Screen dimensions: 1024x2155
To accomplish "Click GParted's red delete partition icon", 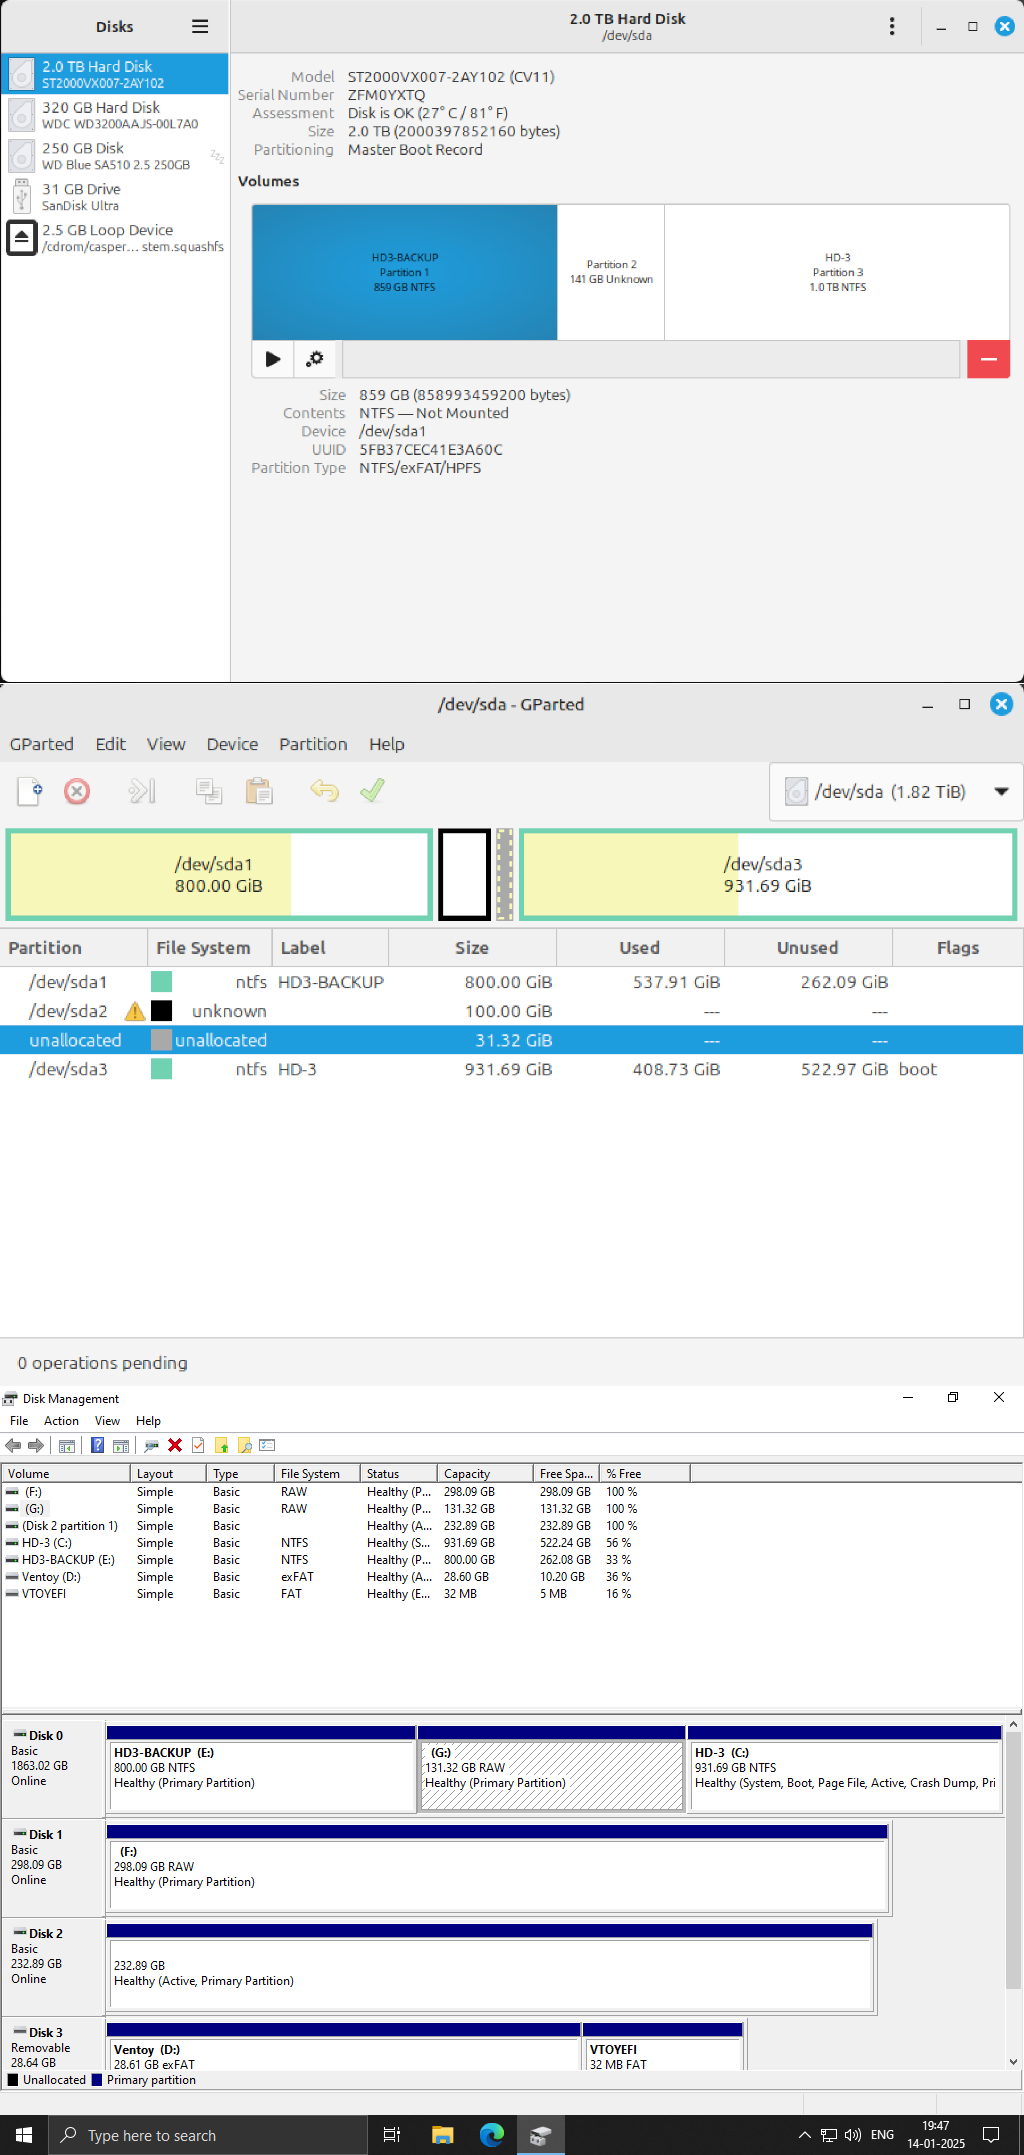I will point(77,791).
